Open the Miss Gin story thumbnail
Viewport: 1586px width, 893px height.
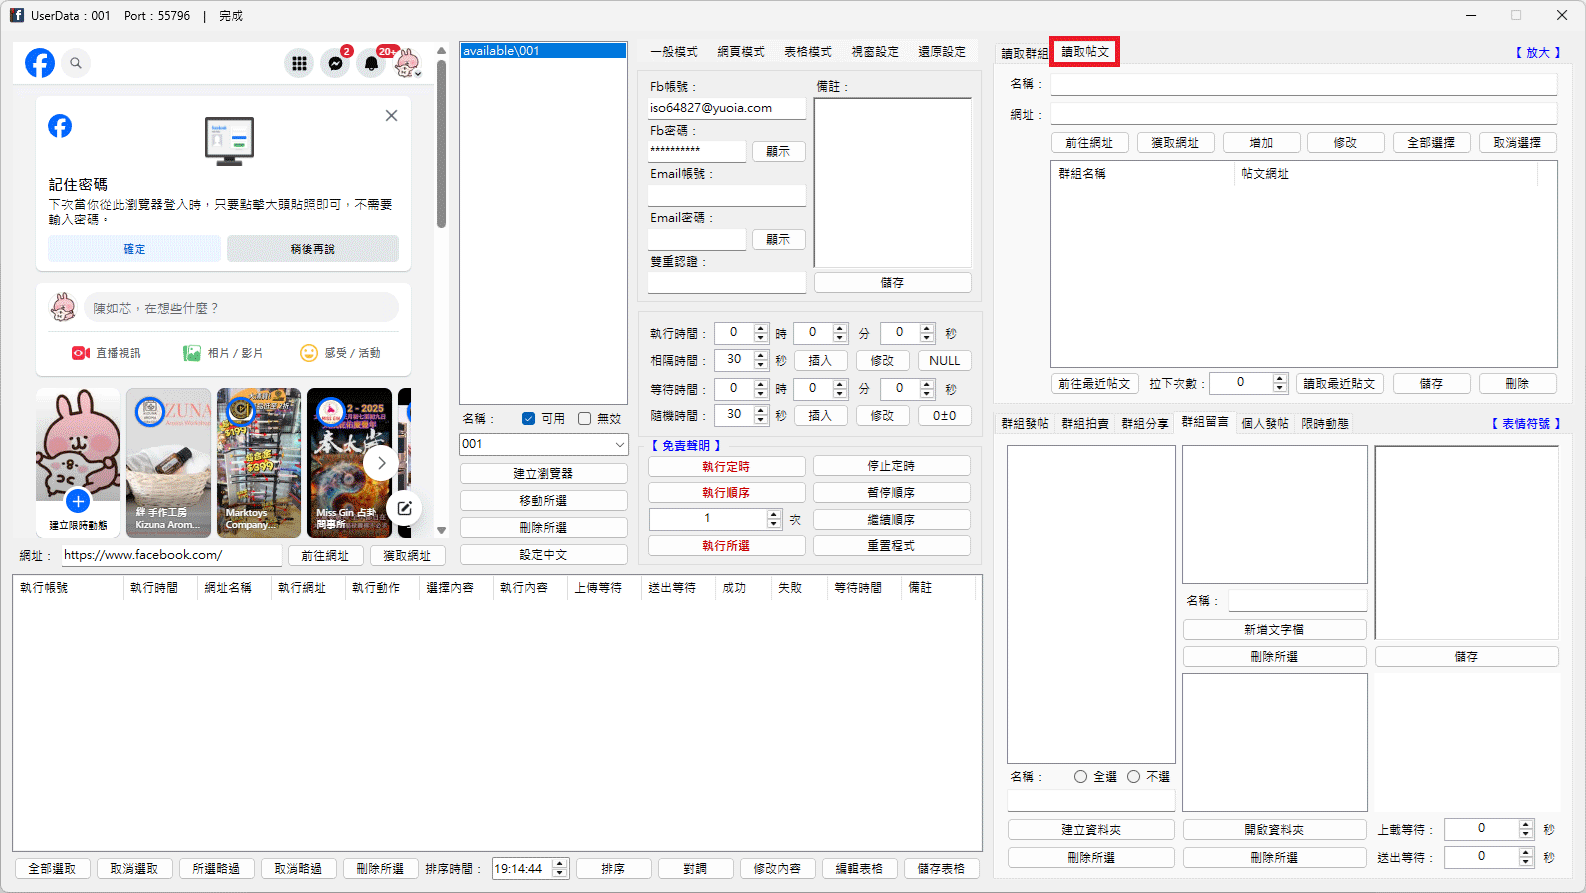(349, 463)
